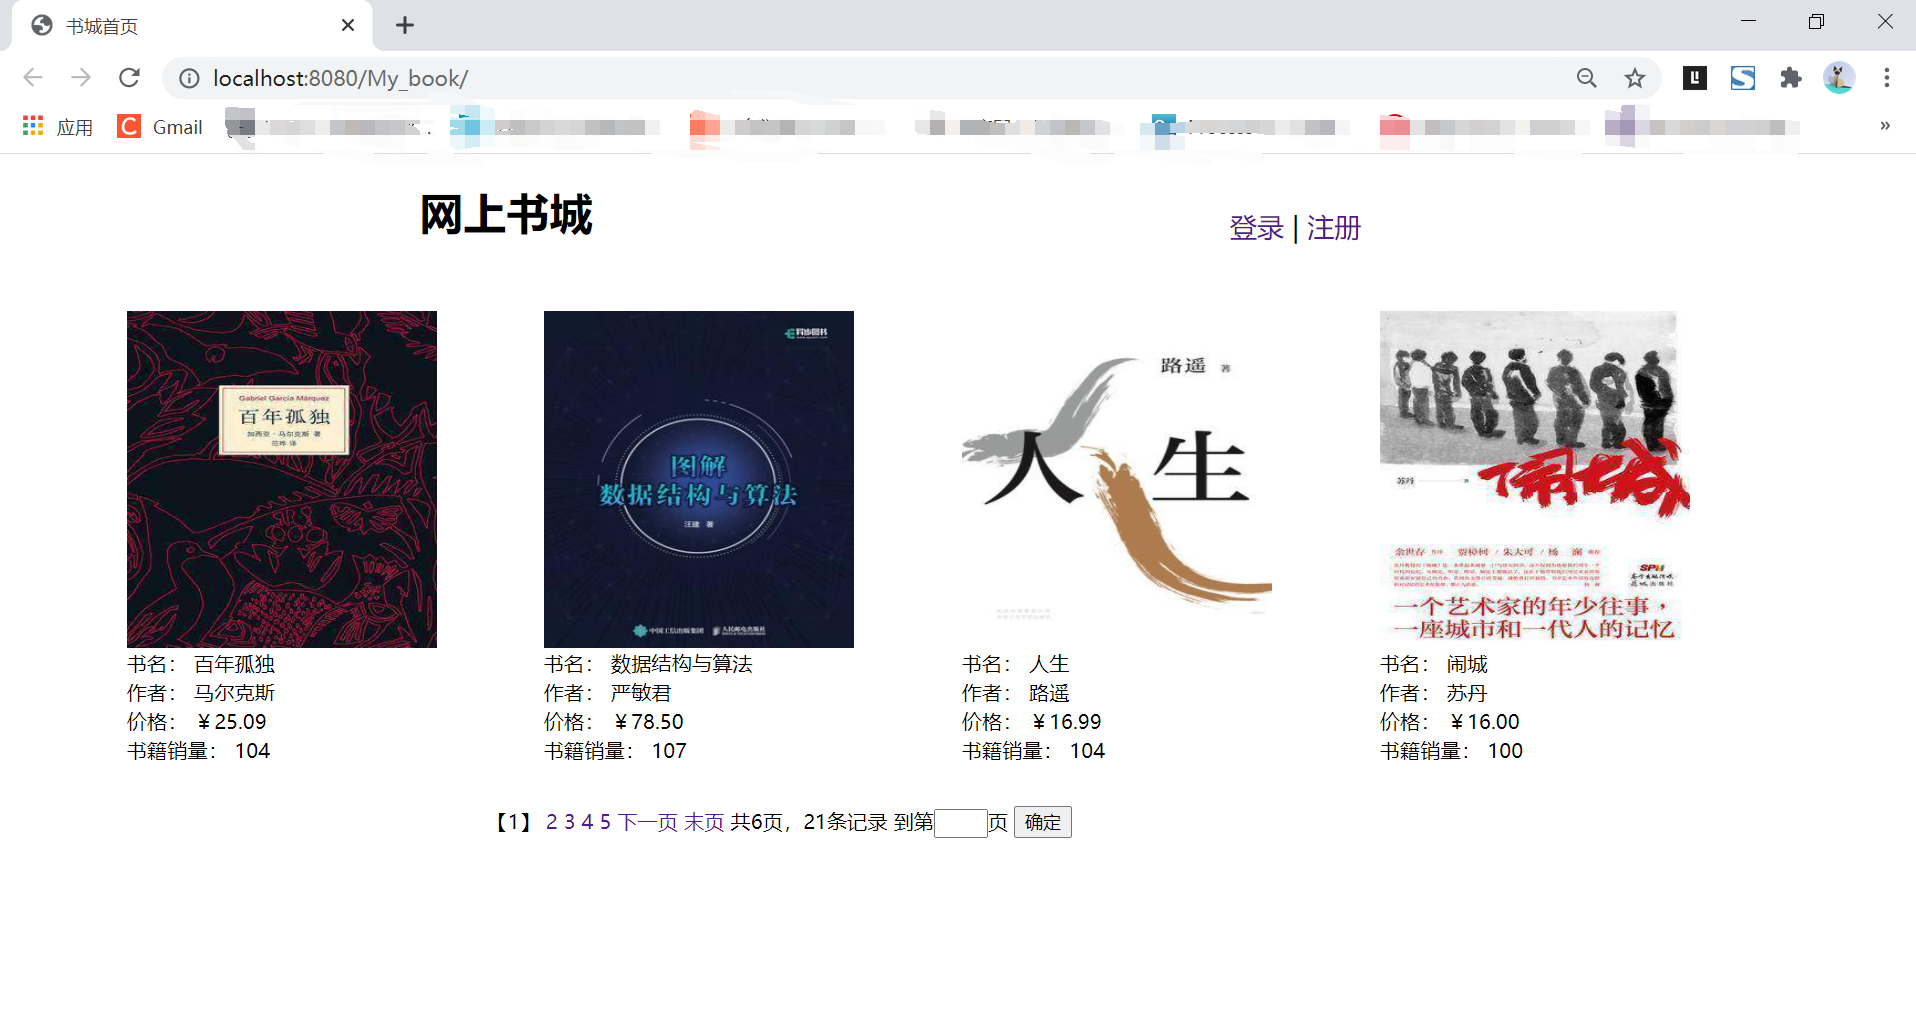
Task: Open the Extensions puzzle piece menu
Action: pyautogui.click(x=1791, y=78)
